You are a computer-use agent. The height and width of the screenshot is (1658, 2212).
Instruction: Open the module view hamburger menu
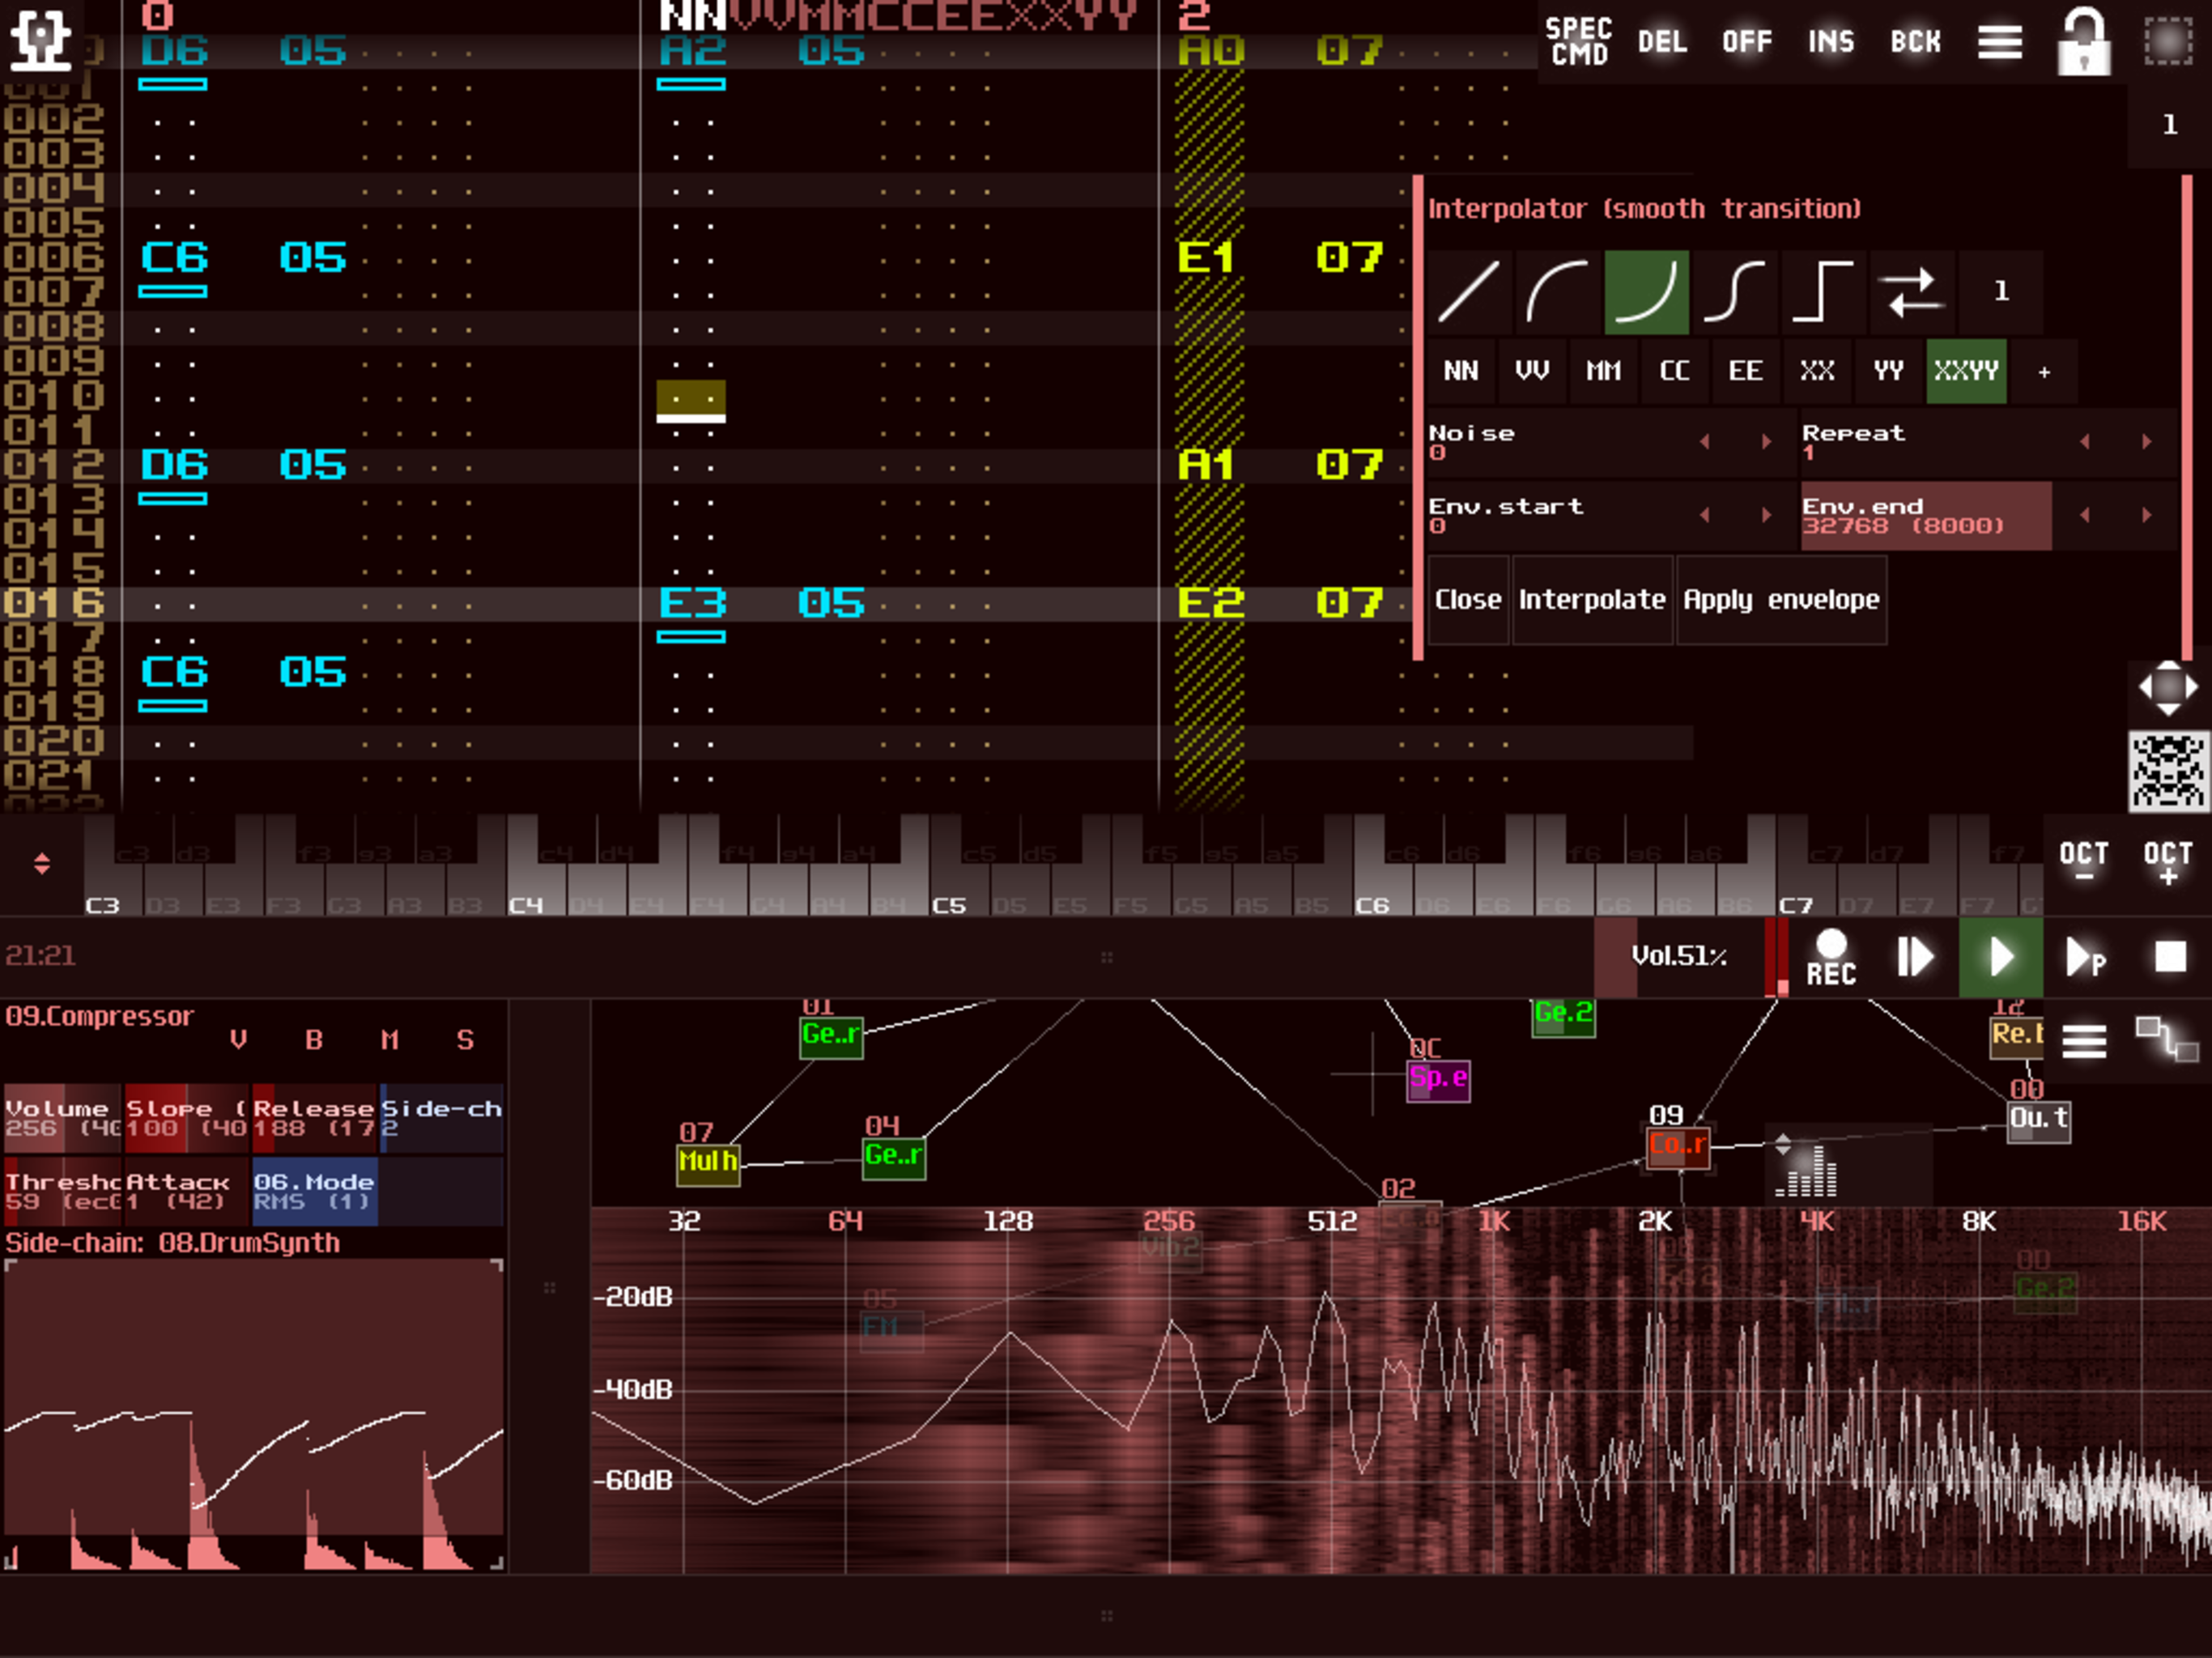point(2084,1041)
